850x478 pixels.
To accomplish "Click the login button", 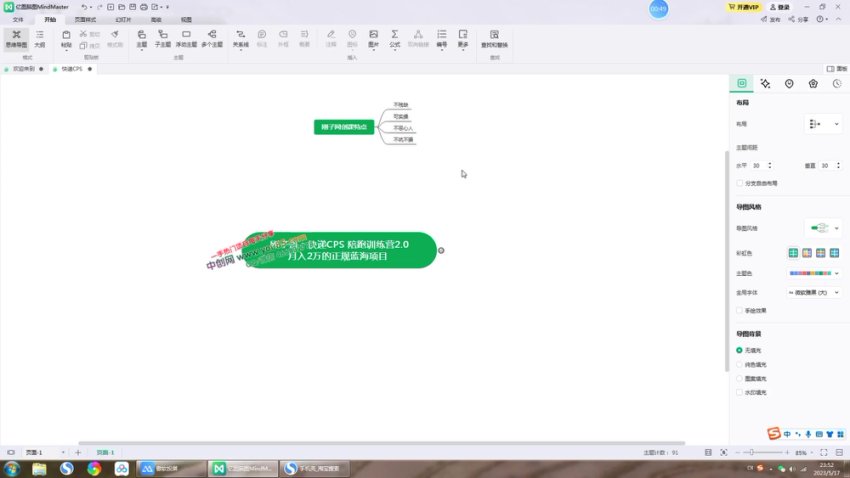I will [x=780, y=7].
